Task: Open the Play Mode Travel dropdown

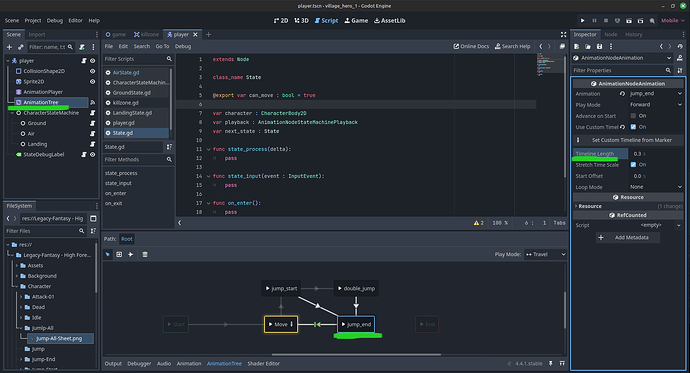Action: point(546,254)
